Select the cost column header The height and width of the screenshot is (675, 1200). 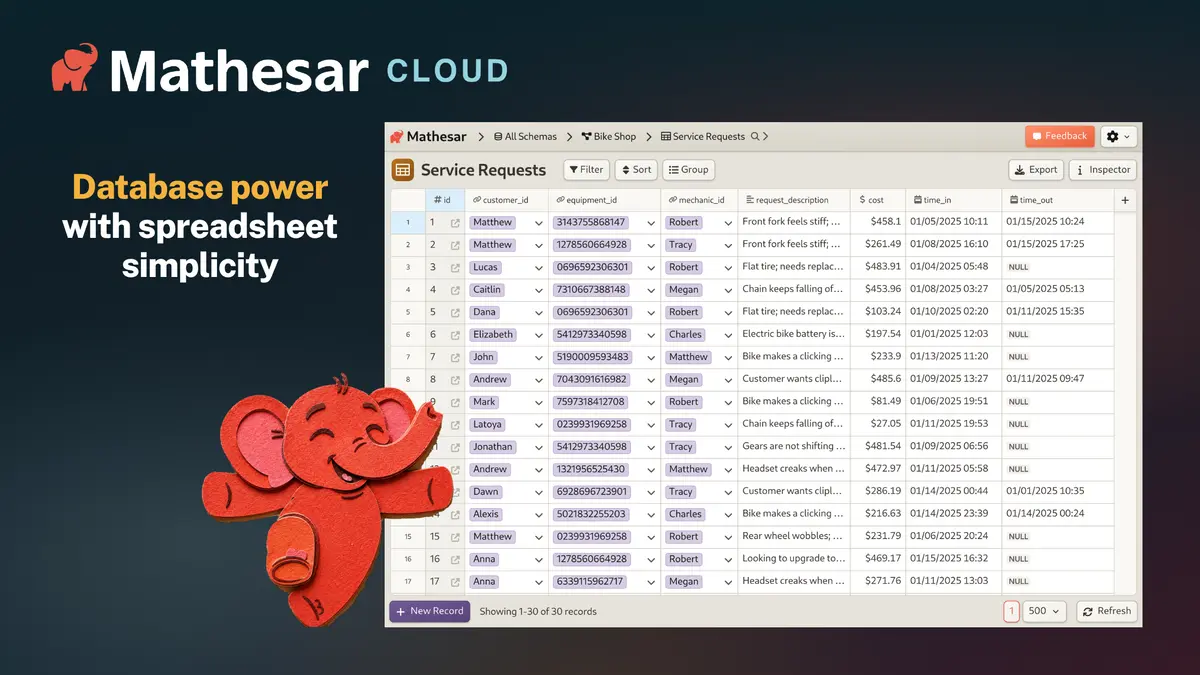pyautogui.click(x=878, y=200)
